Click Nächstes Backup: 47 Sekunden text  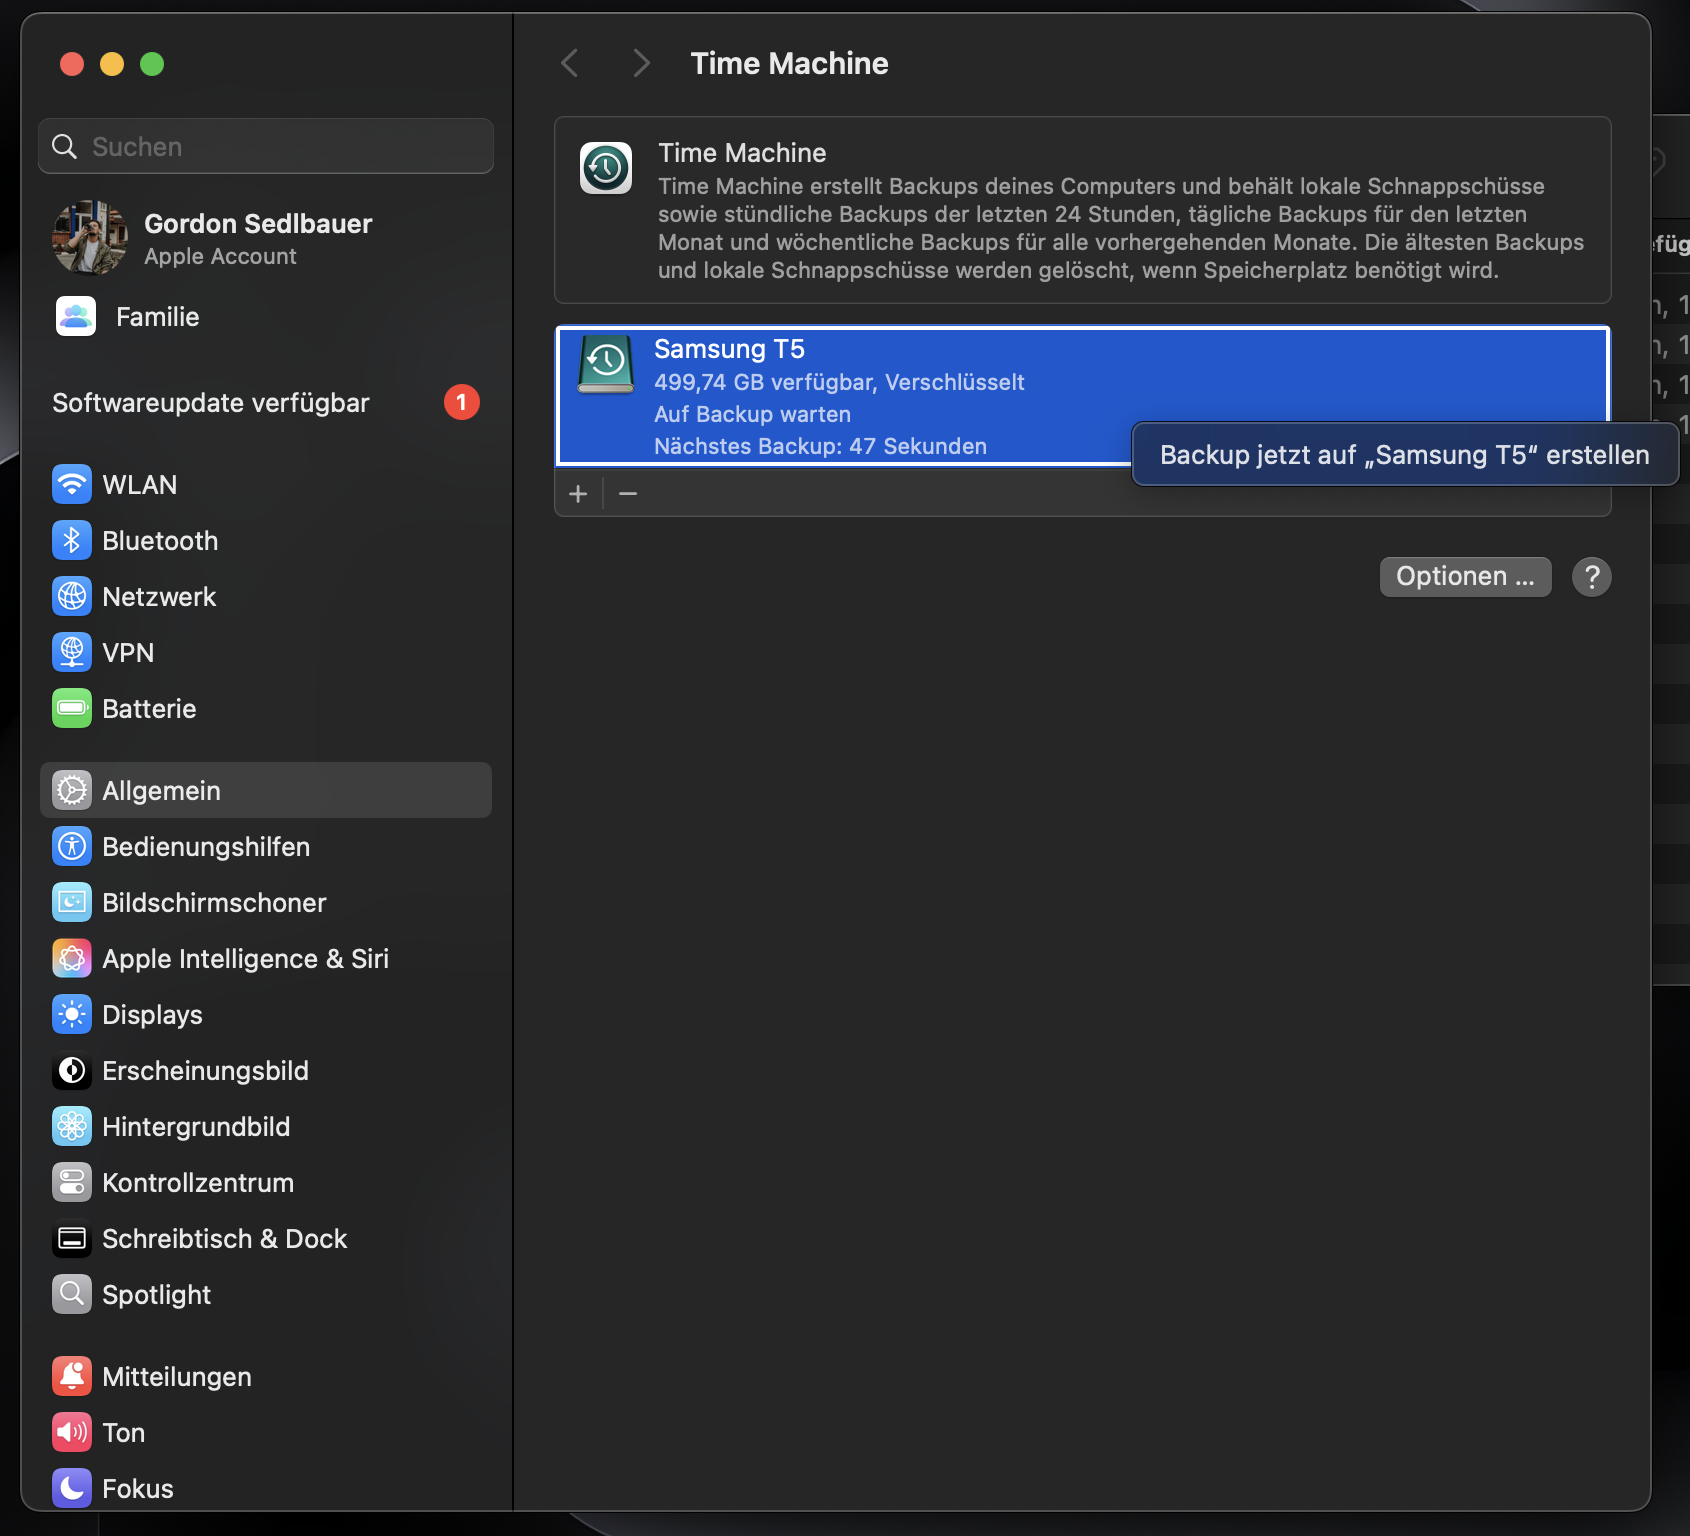point(820,446)
